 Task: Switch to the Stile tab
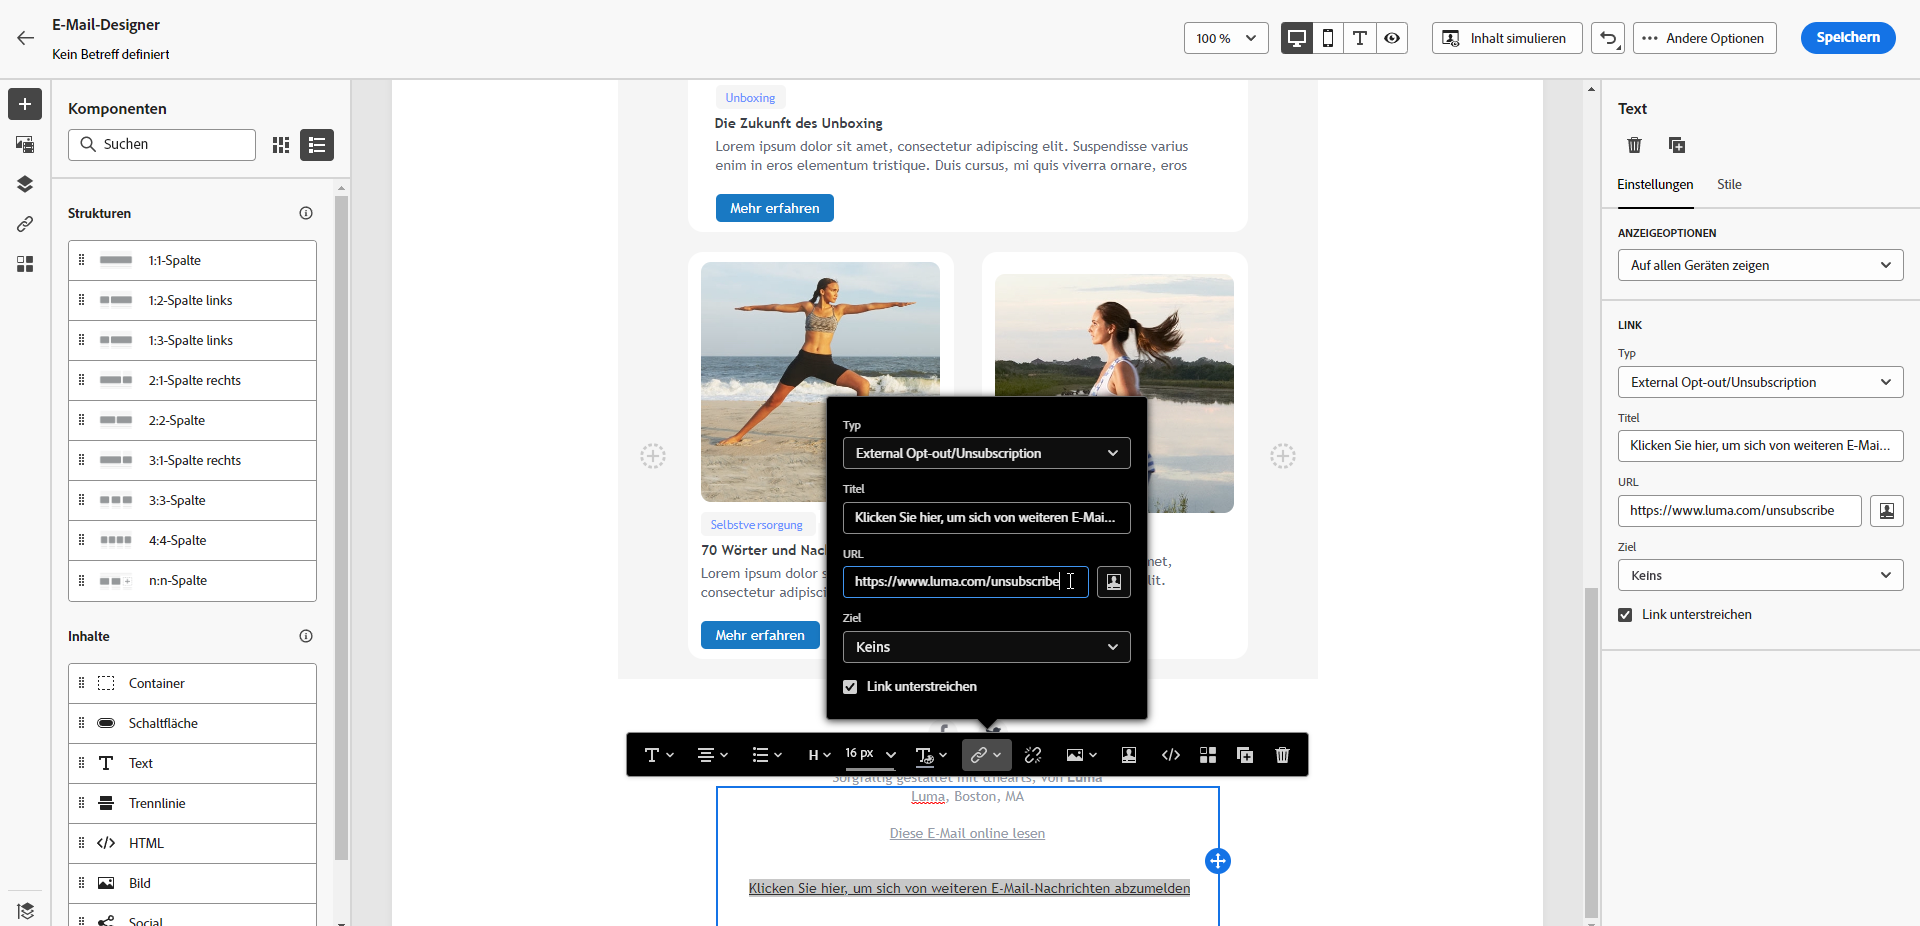pos(1729,185)
